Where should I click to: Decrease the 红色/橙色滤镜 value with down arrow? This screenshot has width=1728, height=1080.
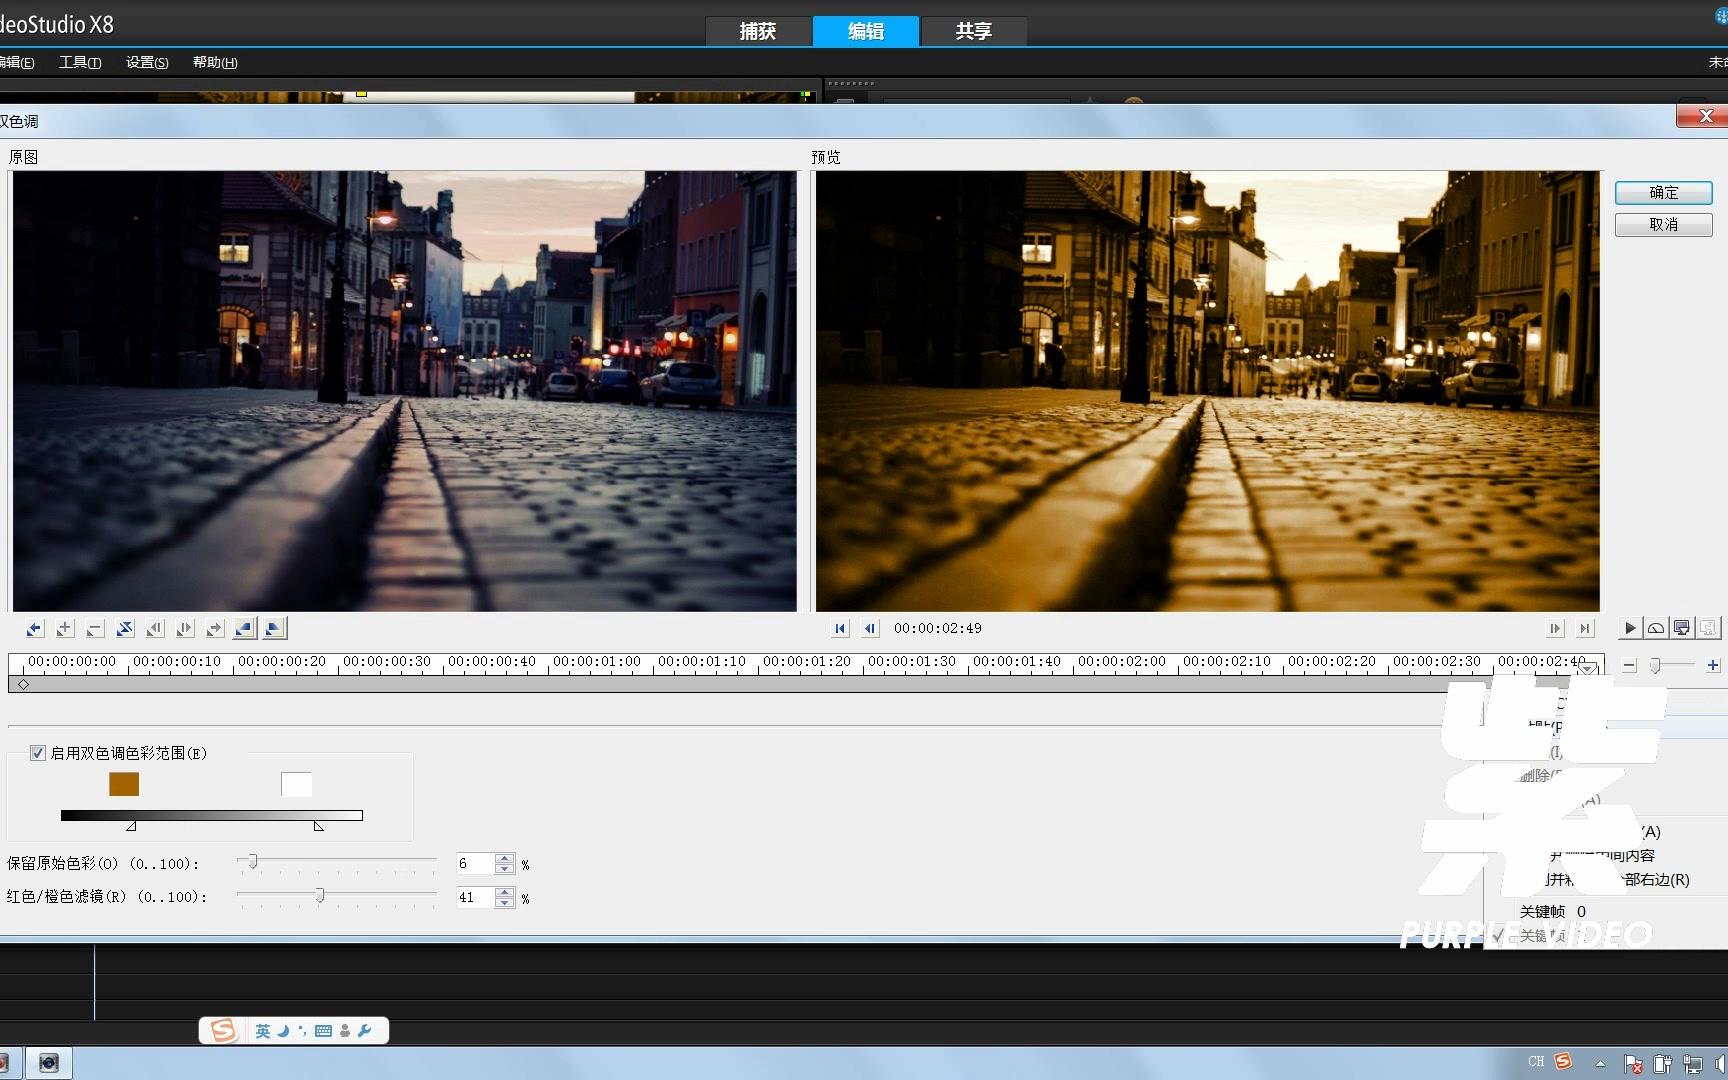click(x=505, y=903)
